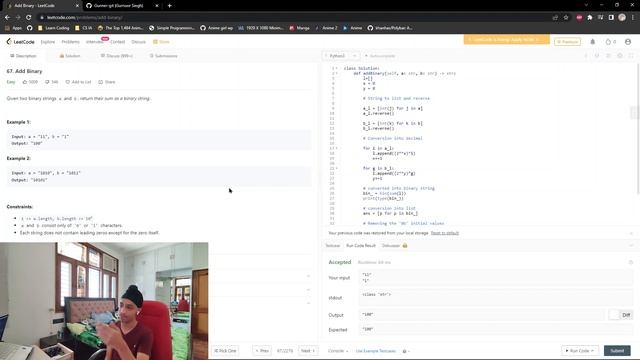Add problem to list heart icon
This screenshot has height=360, width=640.
pos(68,82)
